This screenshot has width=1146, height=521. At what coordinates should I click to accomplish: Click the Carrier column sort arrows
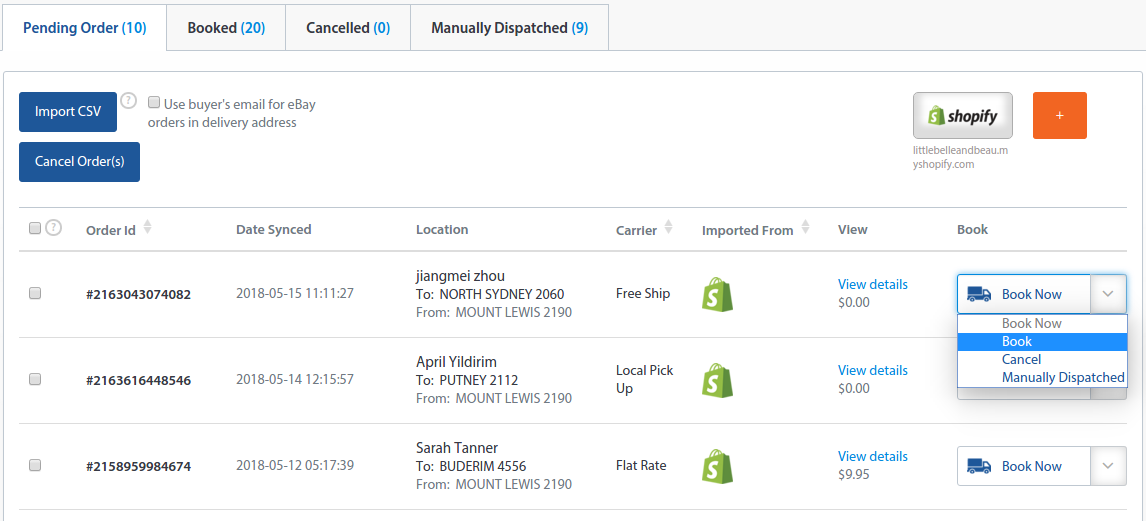click(669, 228)
